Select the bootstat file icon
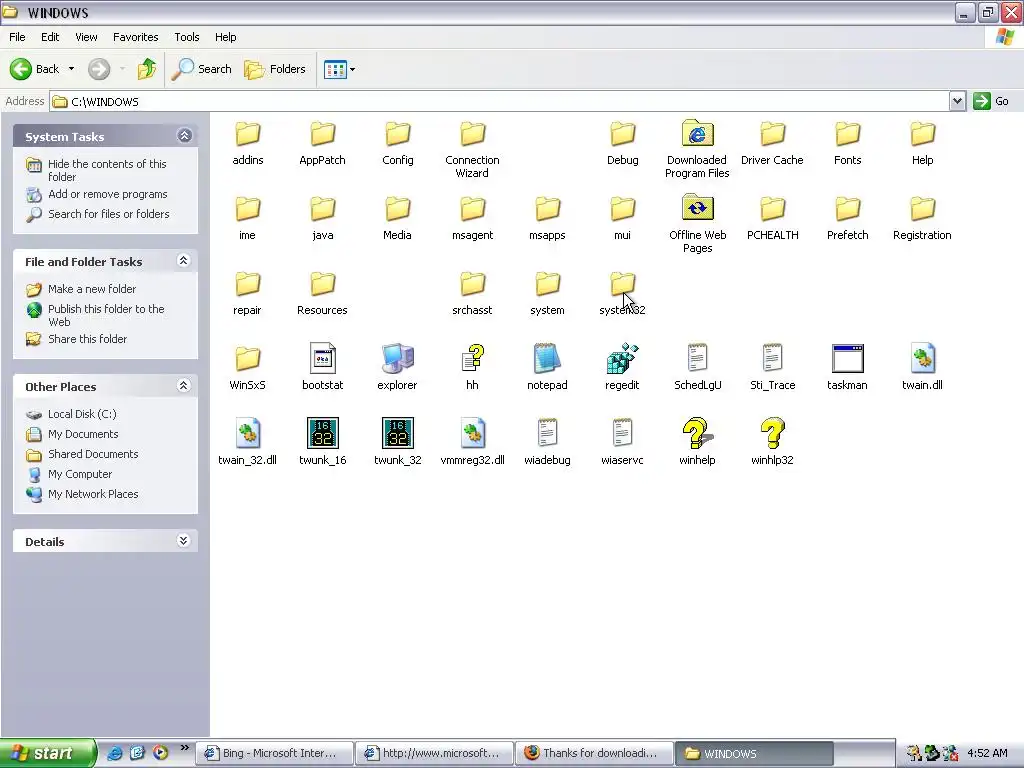This screenshot has width=1024, height=768. [x=323, y=359]
